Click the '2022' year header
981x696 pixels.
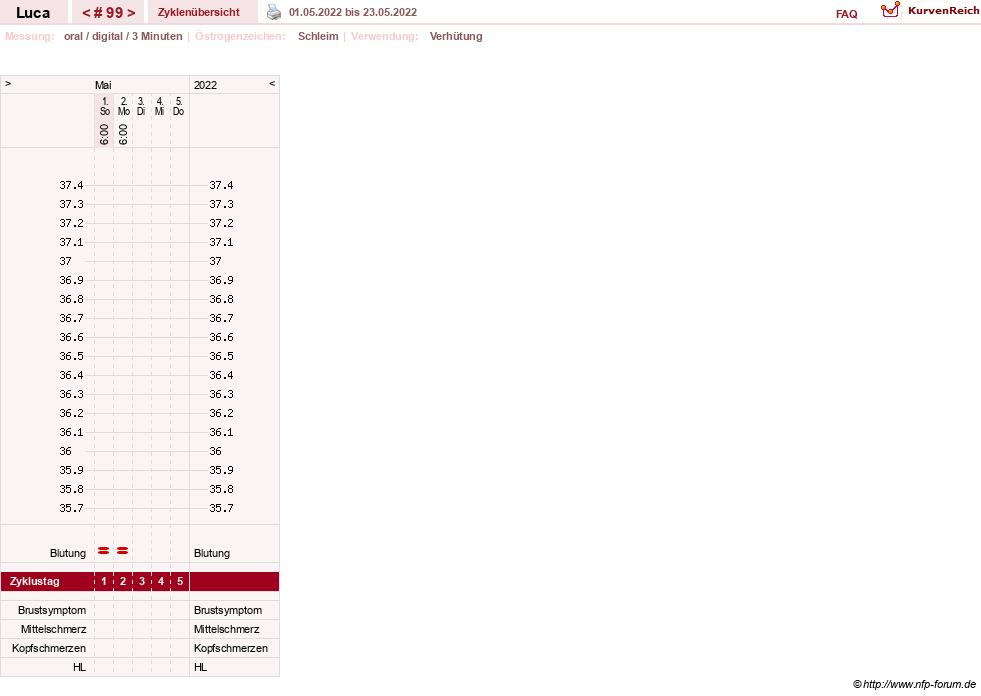click(205, 85)
